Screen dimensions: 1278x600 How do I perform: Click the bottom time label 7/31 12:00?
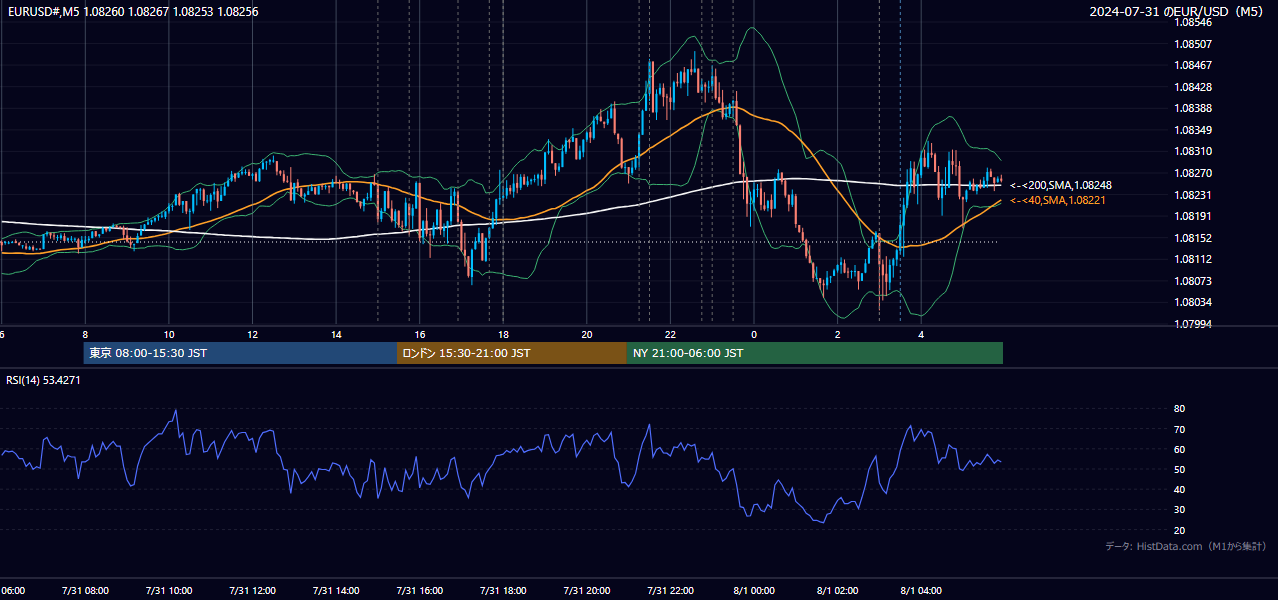point(252,591)
